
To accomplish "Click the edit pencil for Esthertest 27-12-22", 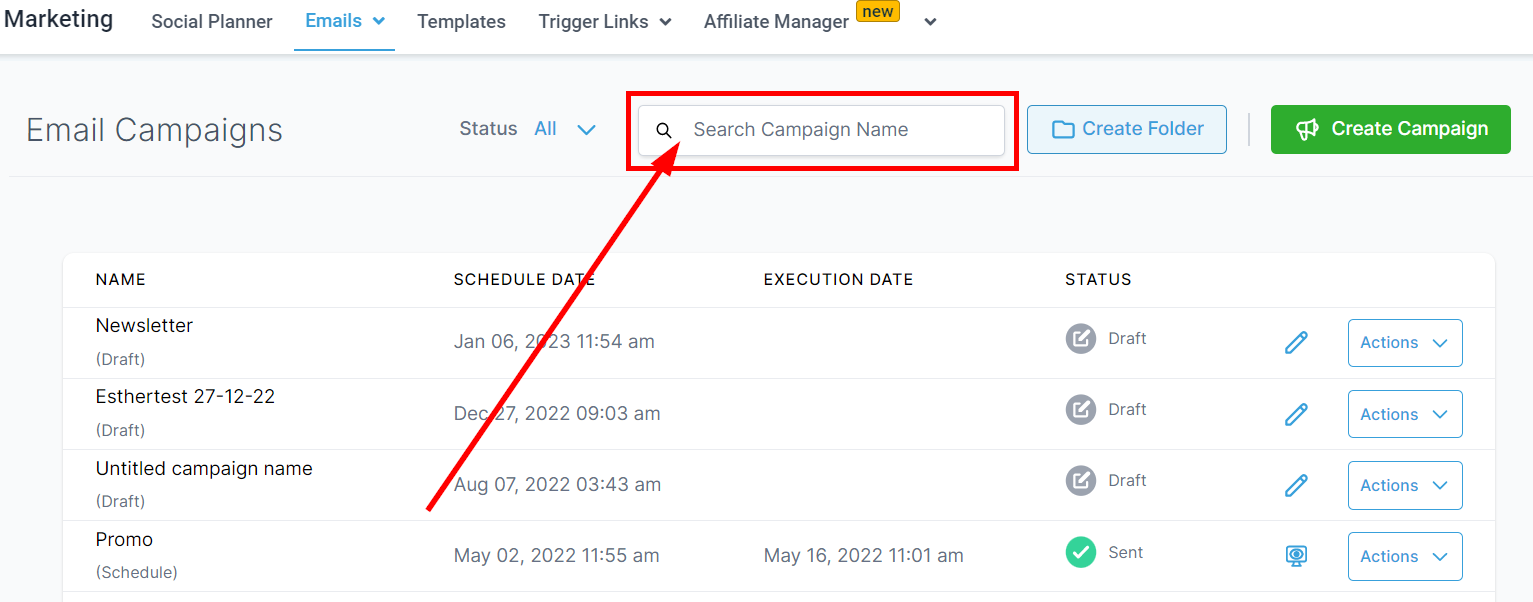I will coord(1296,414).
